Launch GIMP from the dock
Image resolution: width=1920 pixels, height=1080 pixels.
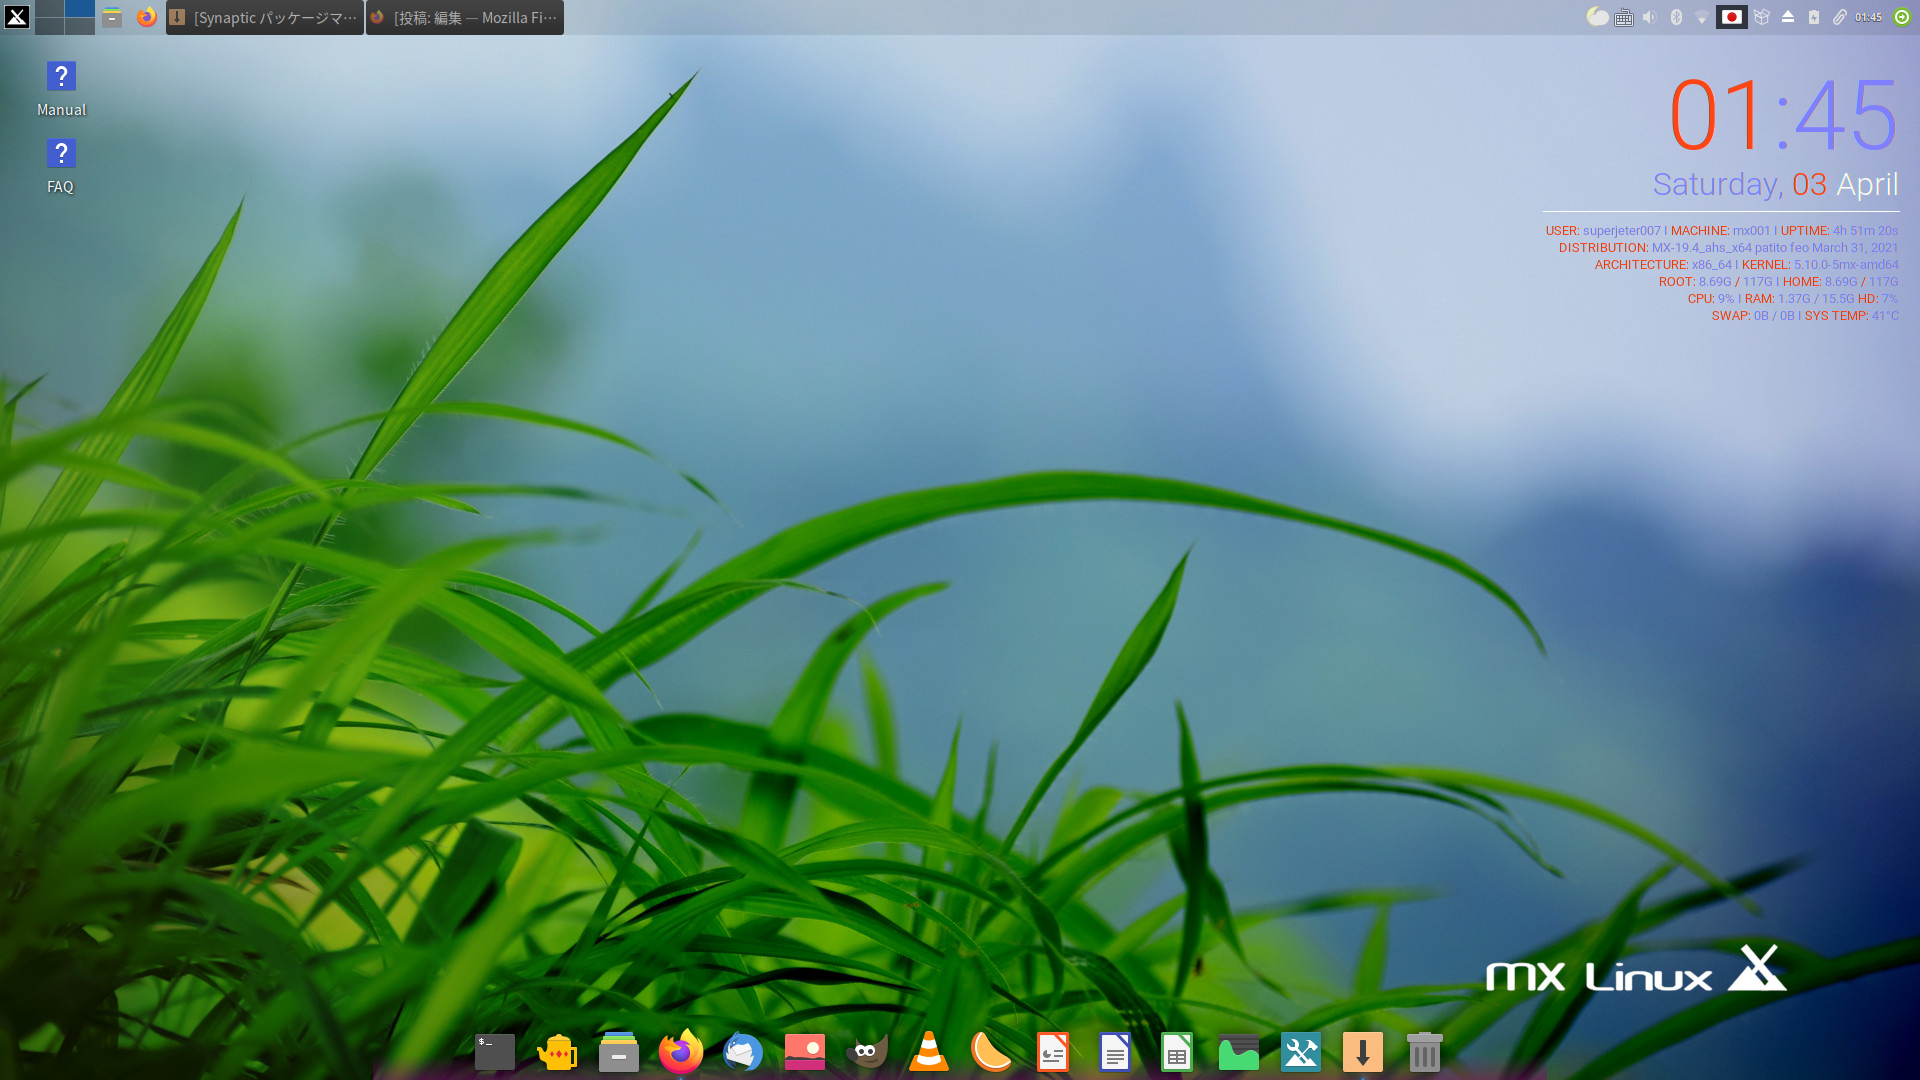coord(867,1052)
